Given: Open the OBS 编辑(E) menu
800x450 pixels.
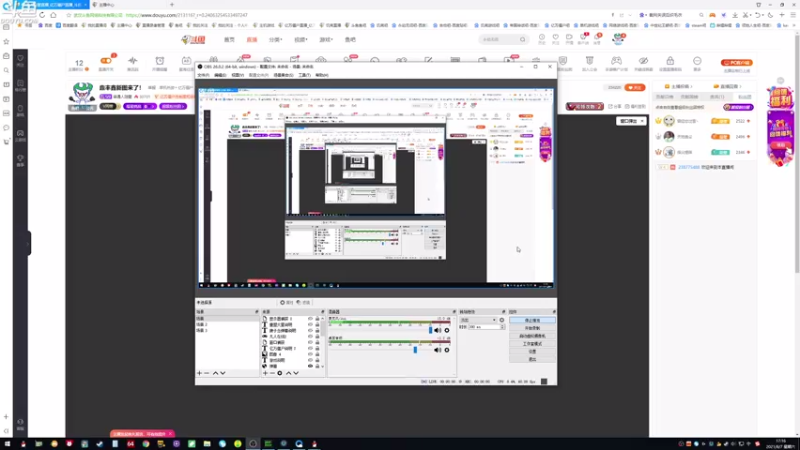Looking at the screenshot, I should pos(220,75).
